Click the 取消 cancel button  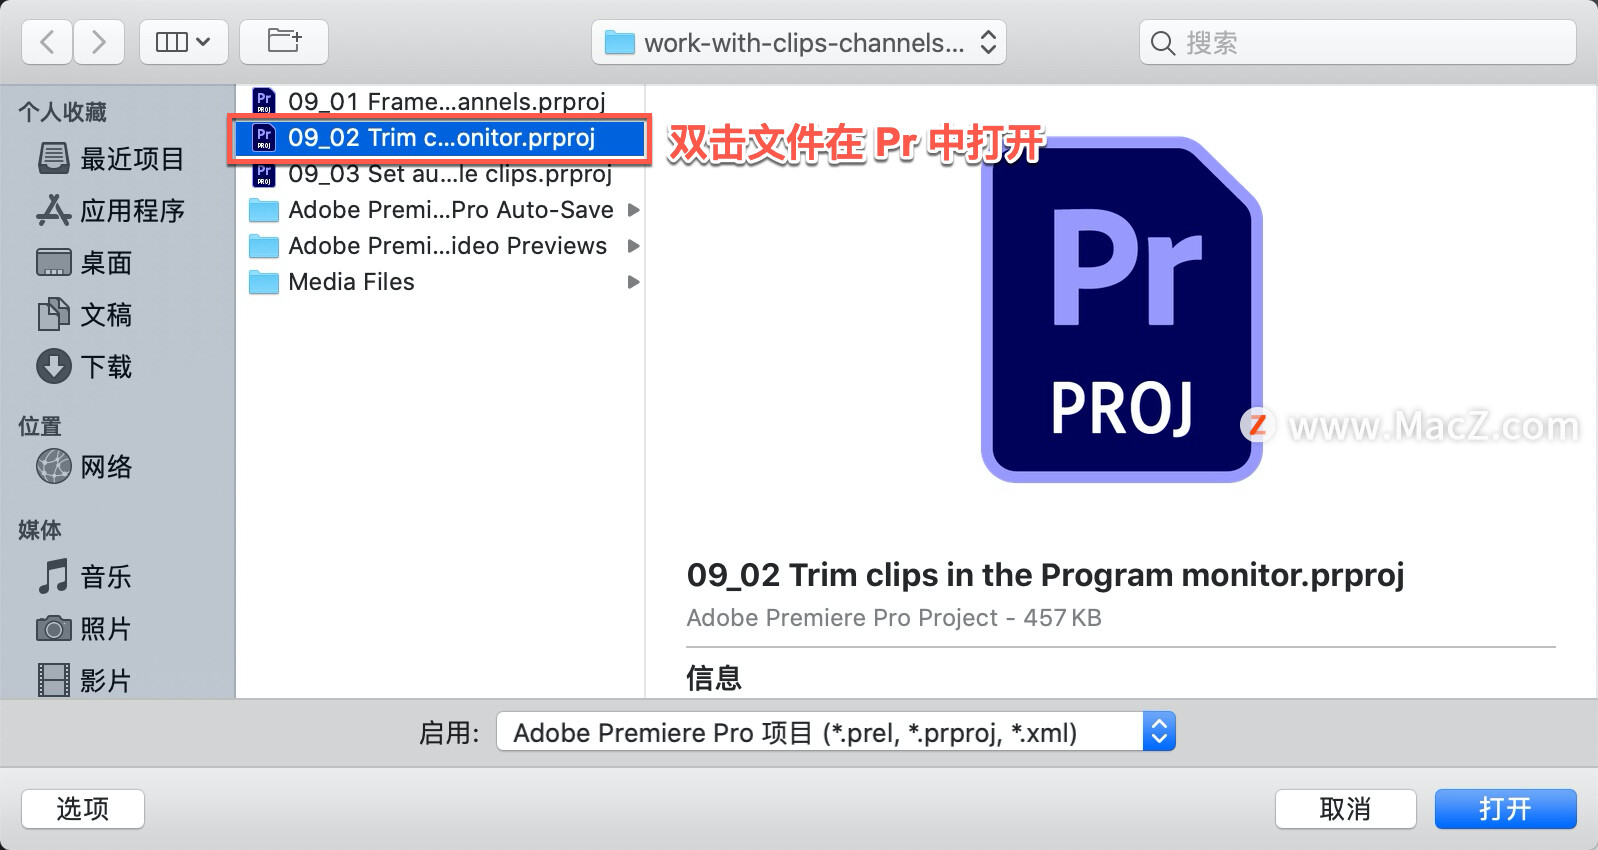click(1345, 809)
